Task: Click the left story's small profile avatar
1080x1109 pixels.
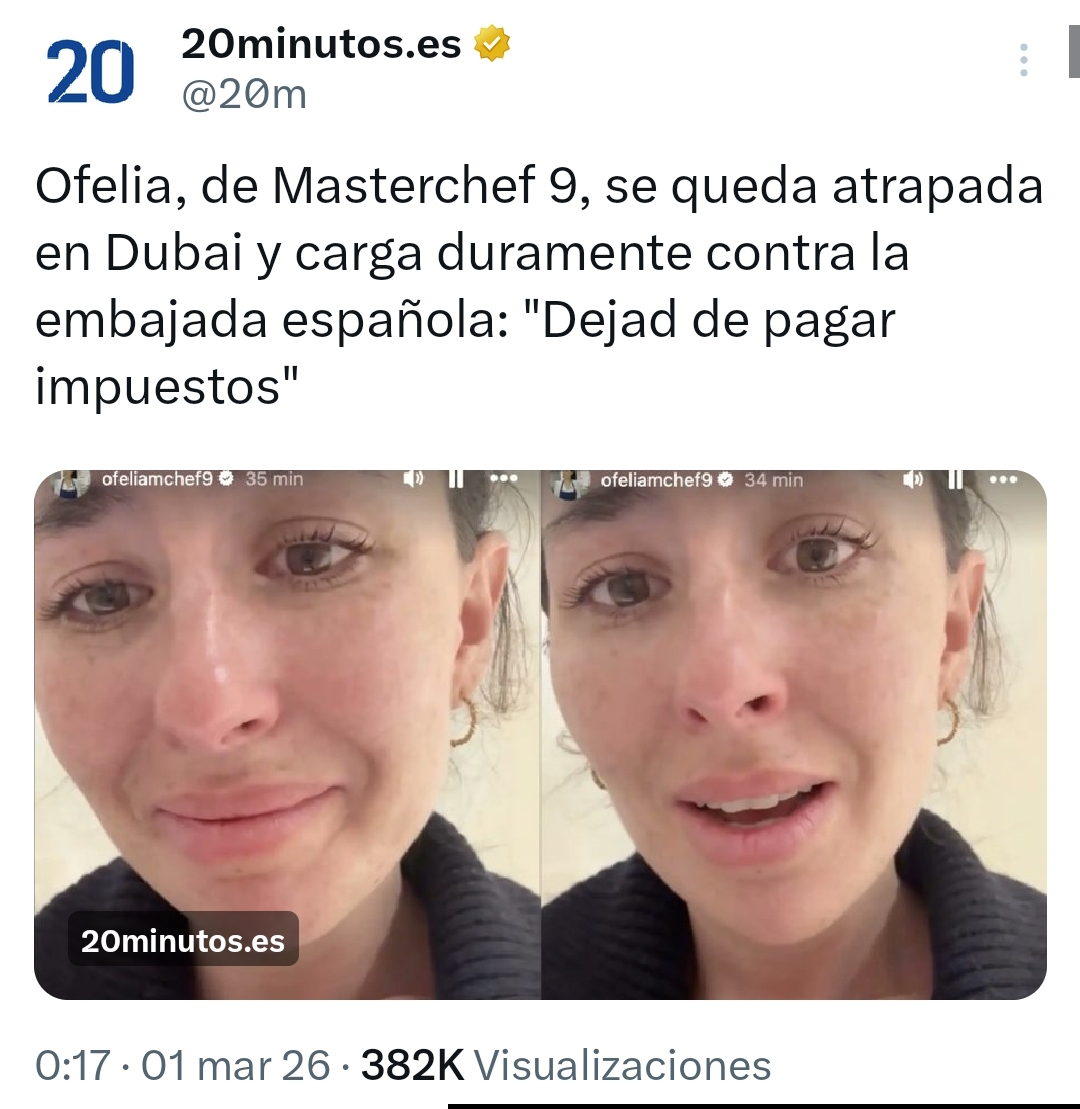Action: [71, 484]
